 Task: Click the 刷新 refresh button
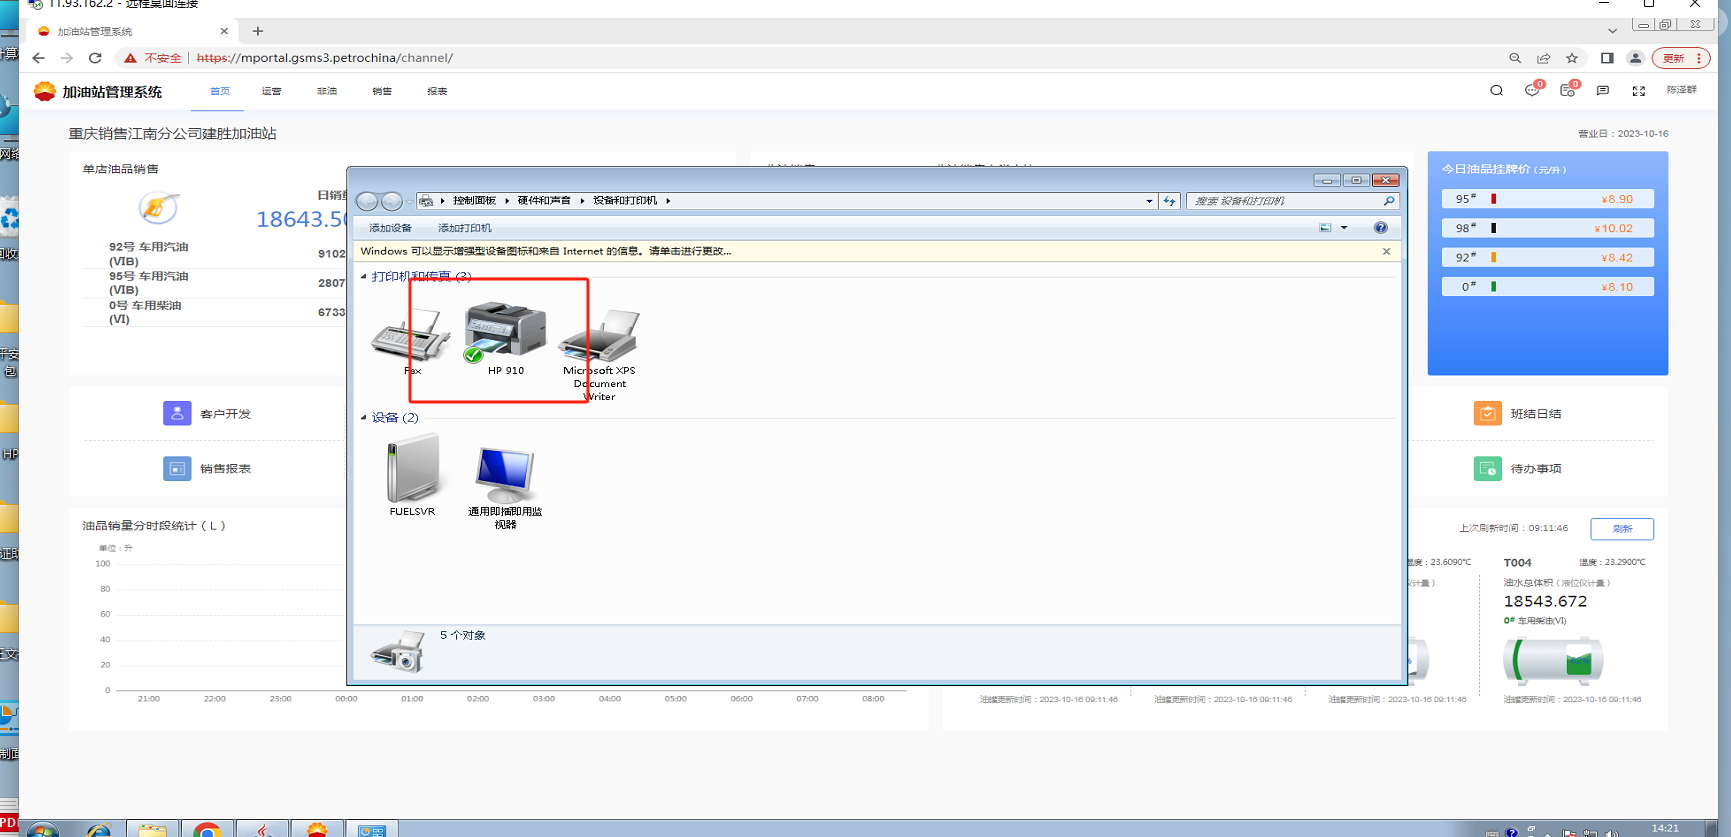(1621, 529)
